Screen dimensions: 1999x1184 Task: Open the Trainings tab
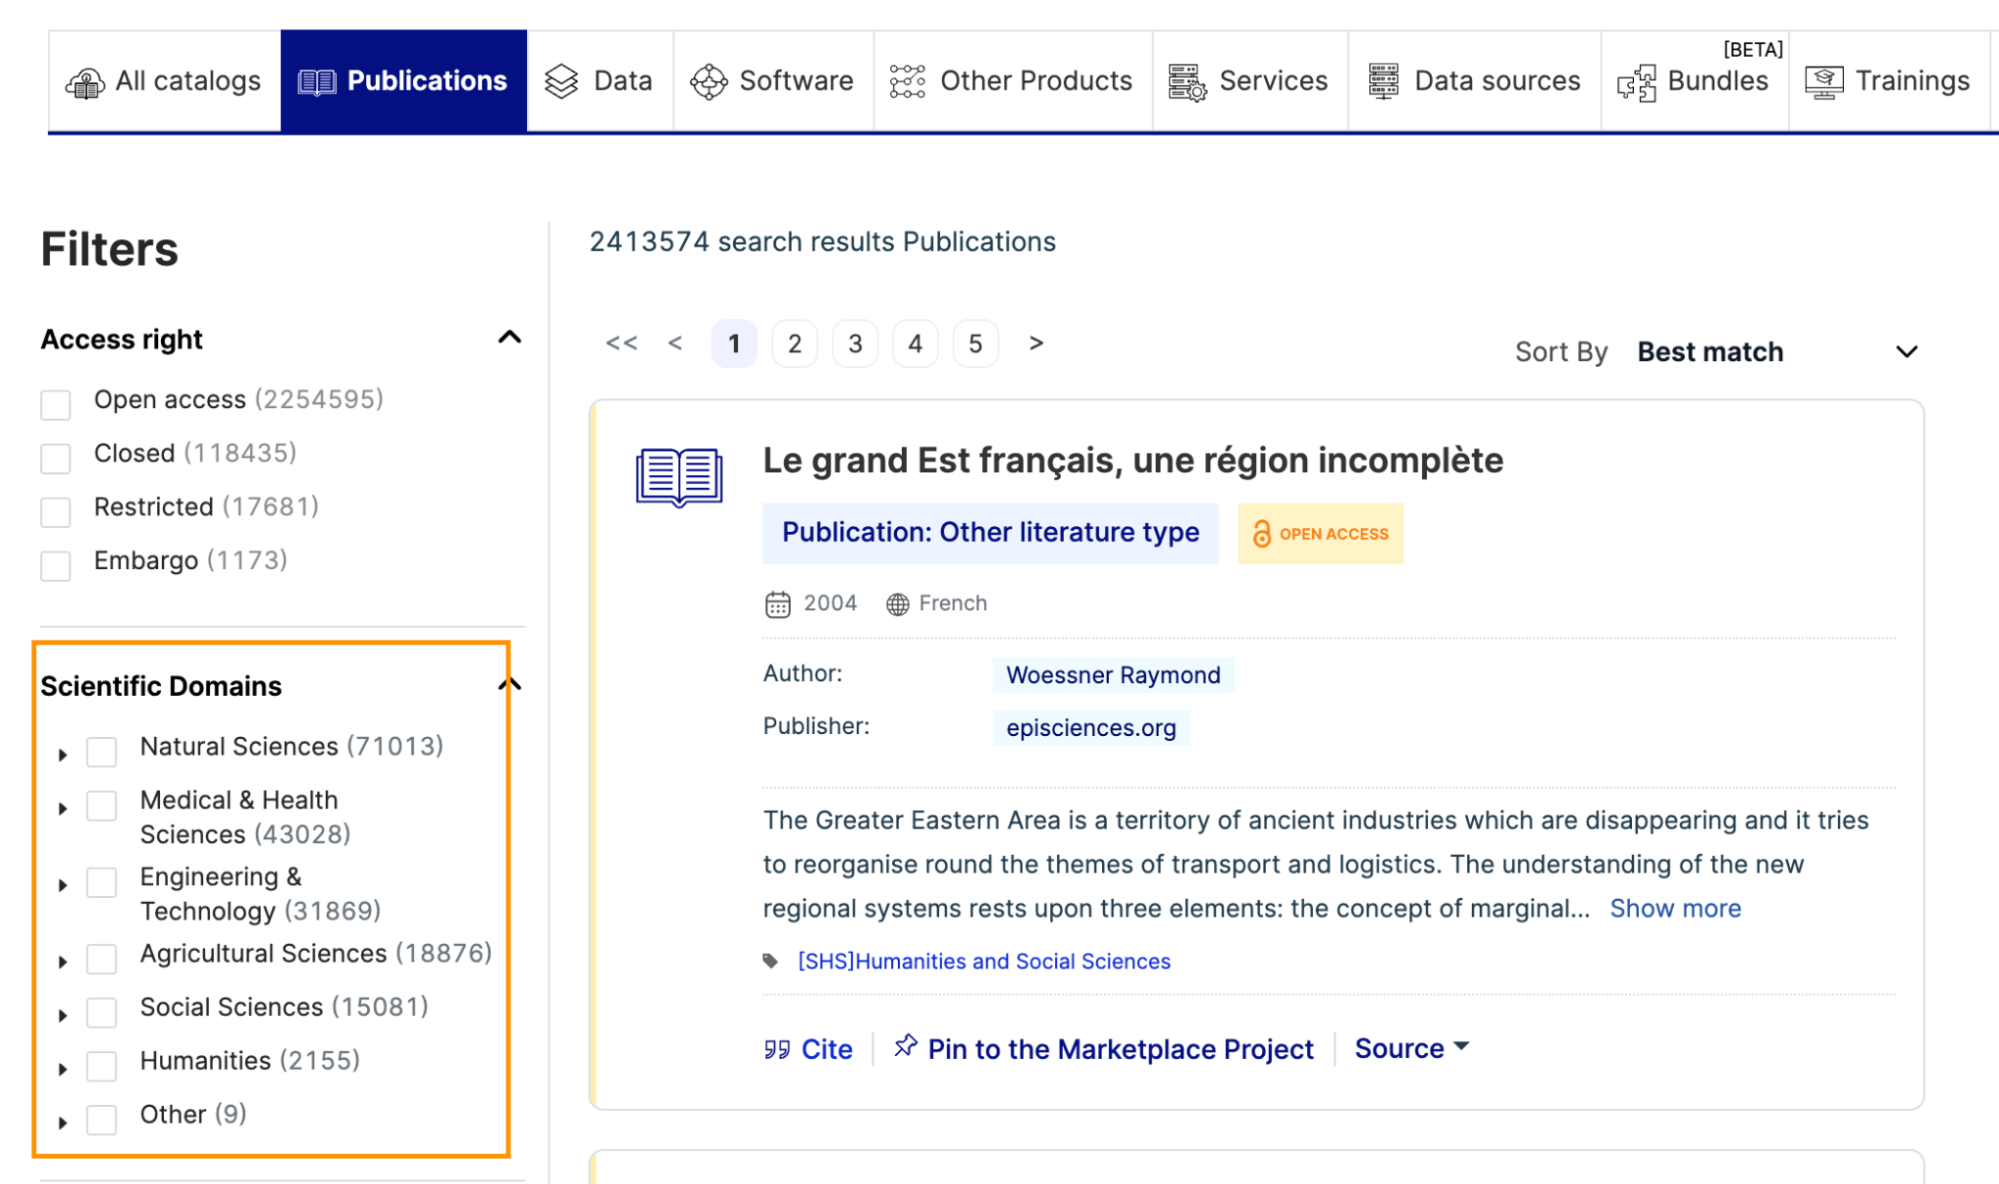tap(1888, 81)
